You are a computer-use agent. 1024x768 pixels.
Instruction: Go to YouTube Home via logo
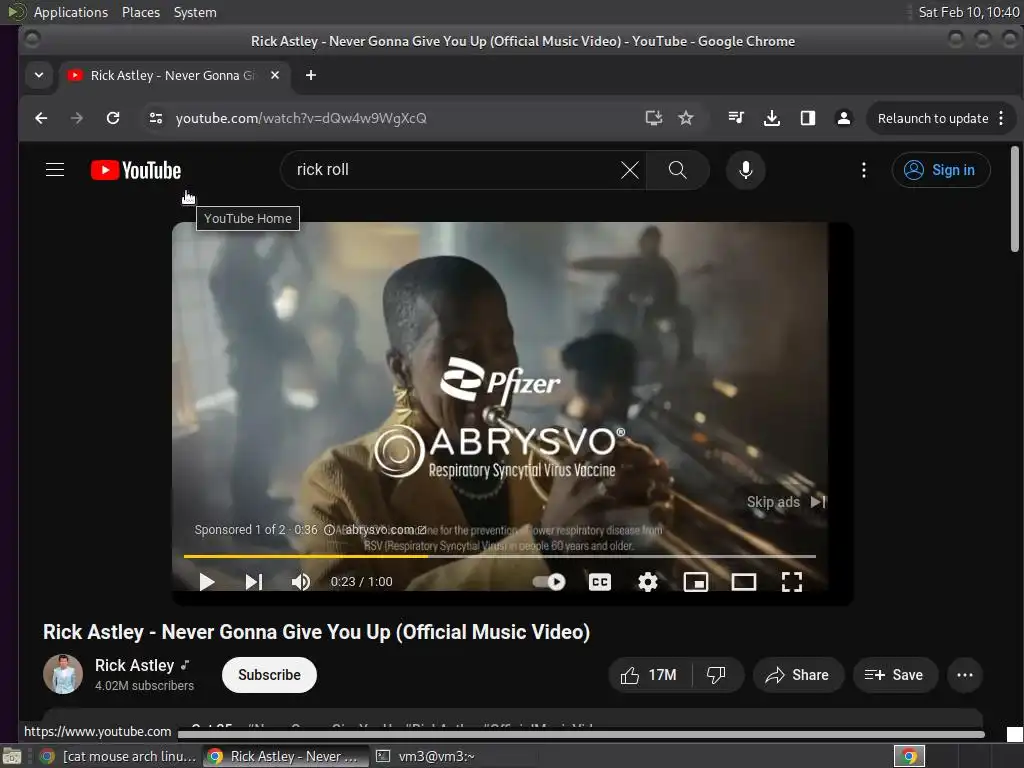coord(136,170)
